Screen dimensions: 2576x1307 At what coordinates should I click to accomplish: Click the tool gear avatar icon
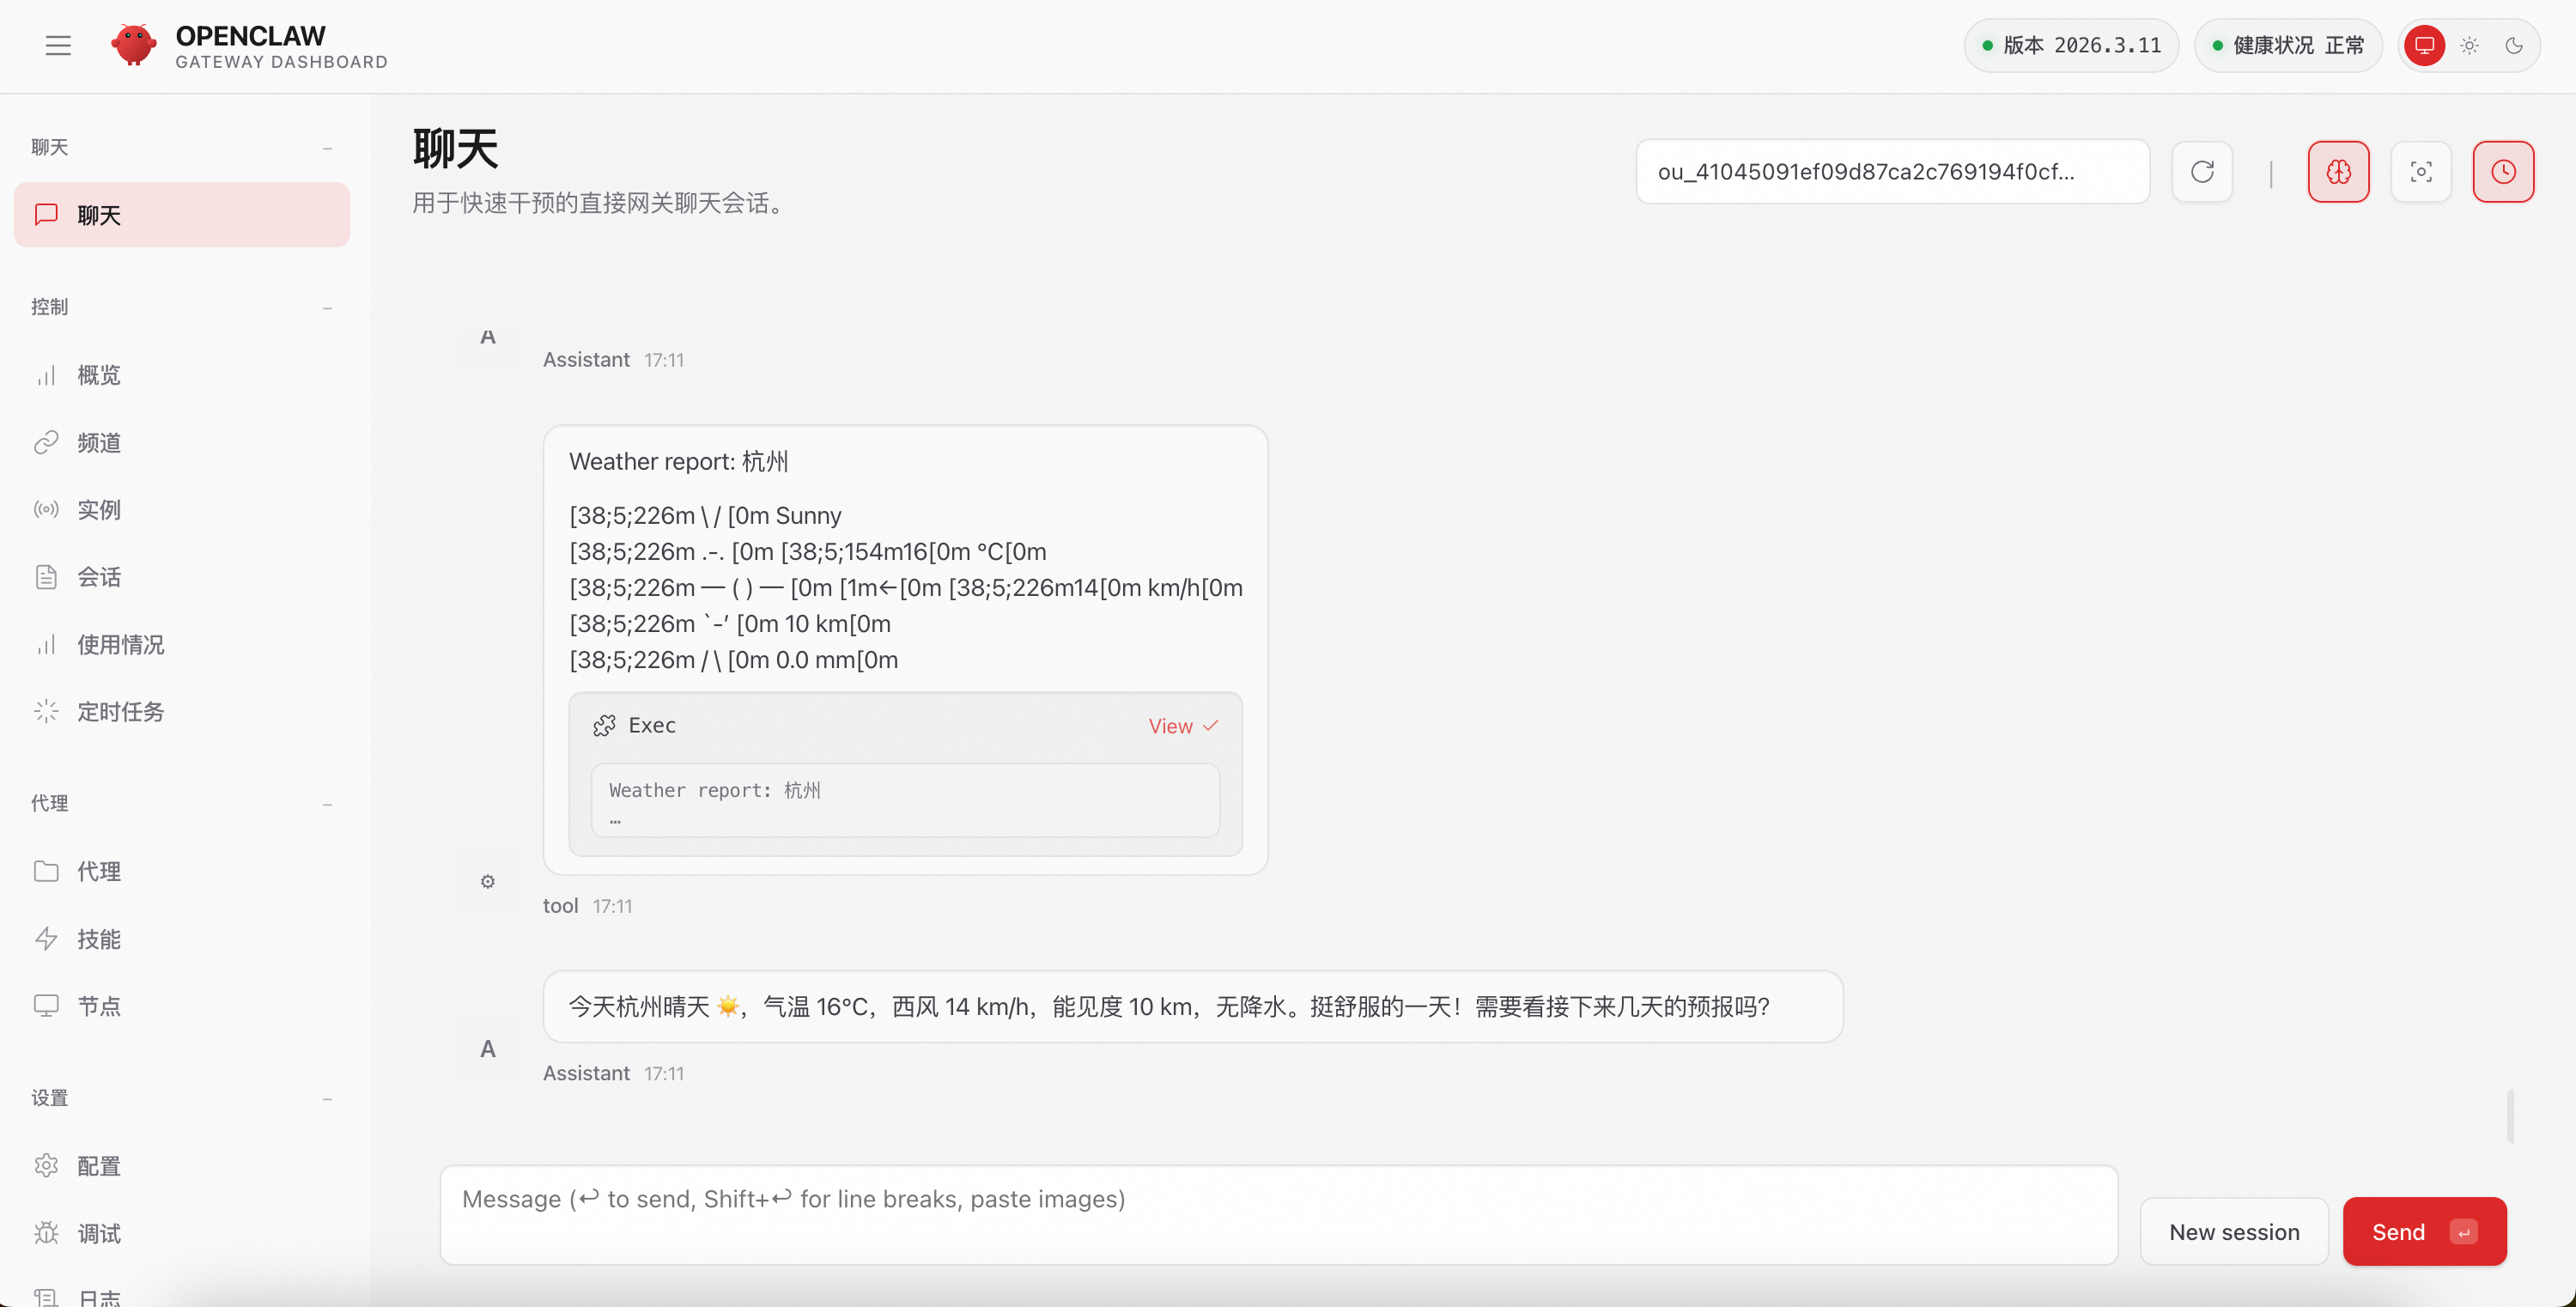(487, 881)
